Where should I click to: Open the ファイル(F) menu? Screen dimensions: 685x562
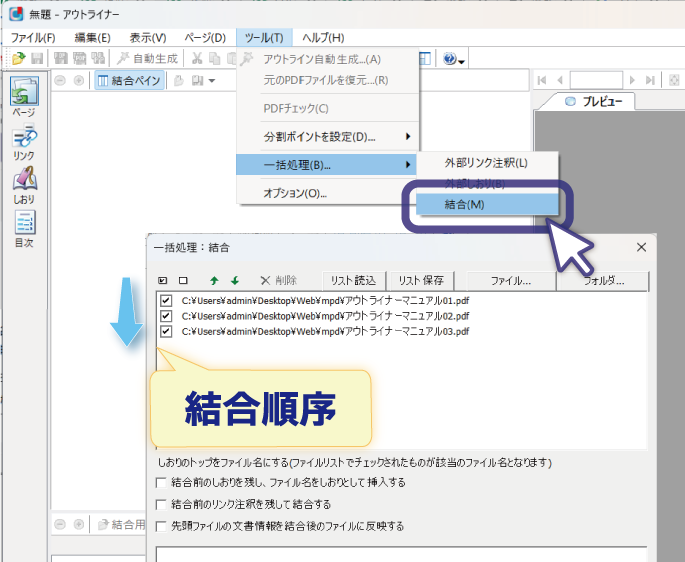33,37
